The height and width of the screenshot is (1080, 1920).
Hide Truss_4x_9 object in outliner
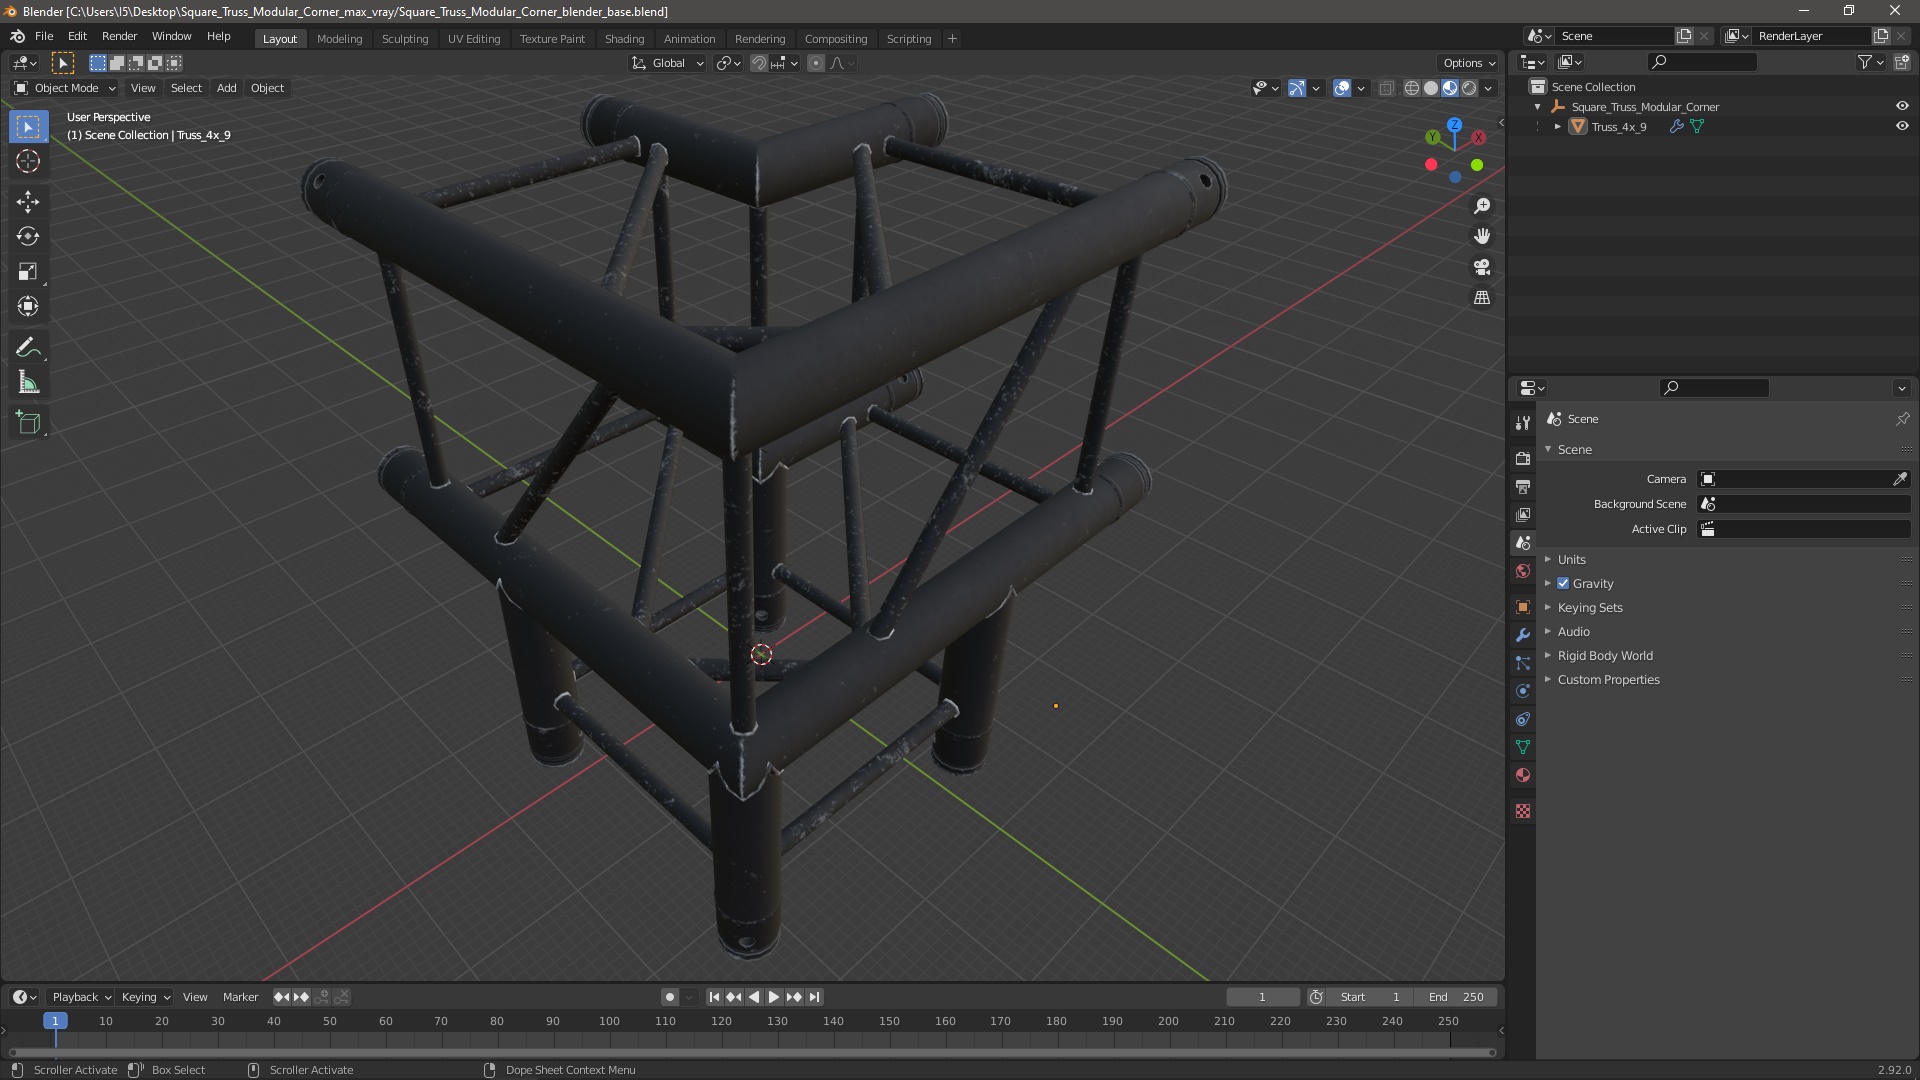[x=1902, y=127]
